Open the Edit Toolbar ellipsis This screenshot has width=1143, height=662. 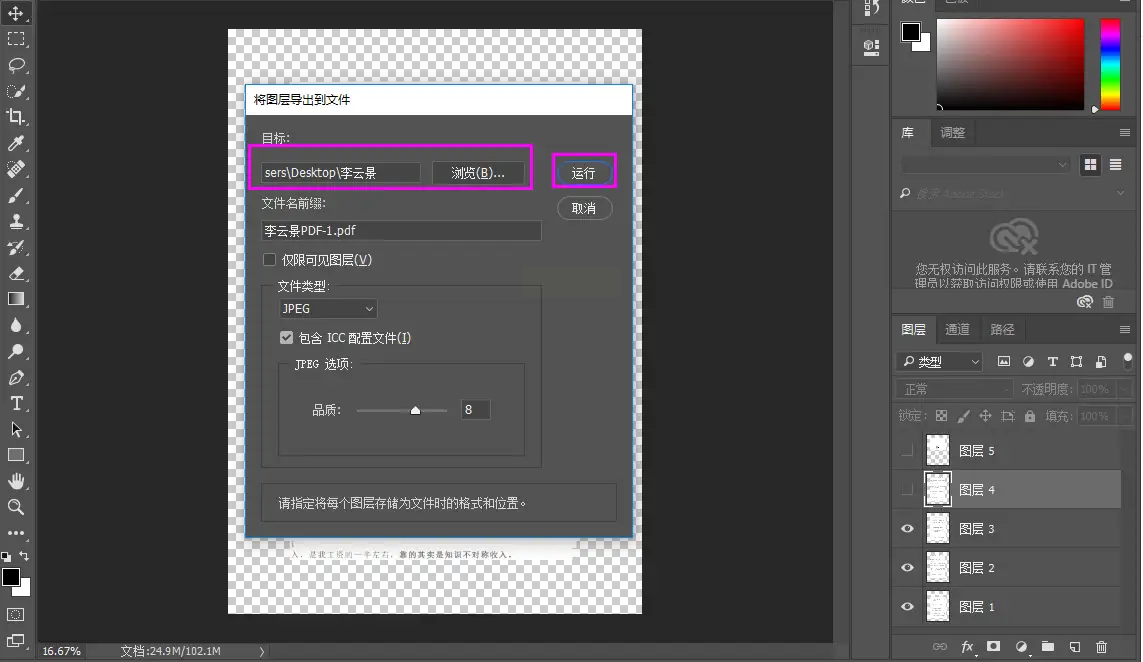click(x=15, y=533)
